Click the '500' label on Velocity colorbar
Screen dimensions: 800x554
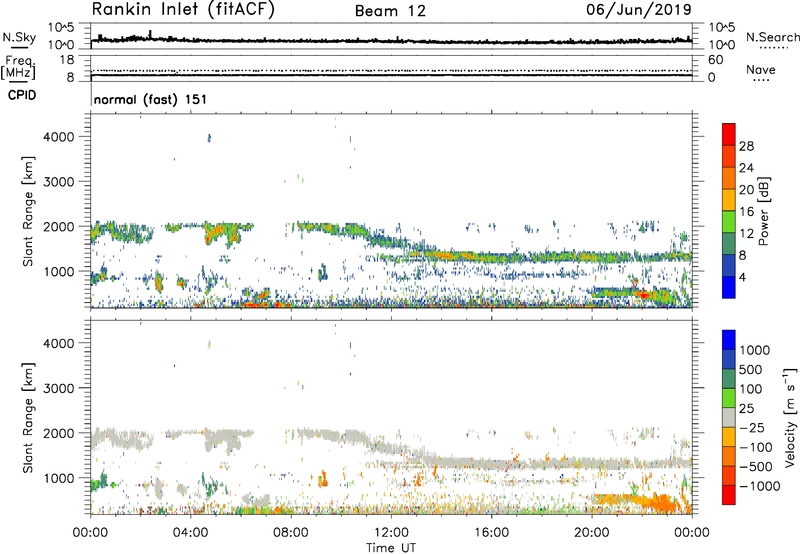pos(752,369)
